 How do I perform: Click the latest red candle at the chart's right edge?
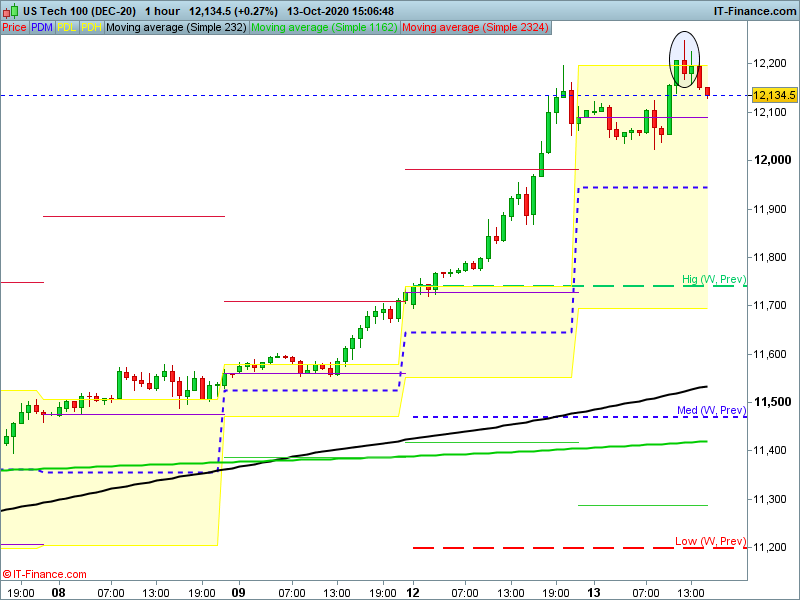[708, 92]
